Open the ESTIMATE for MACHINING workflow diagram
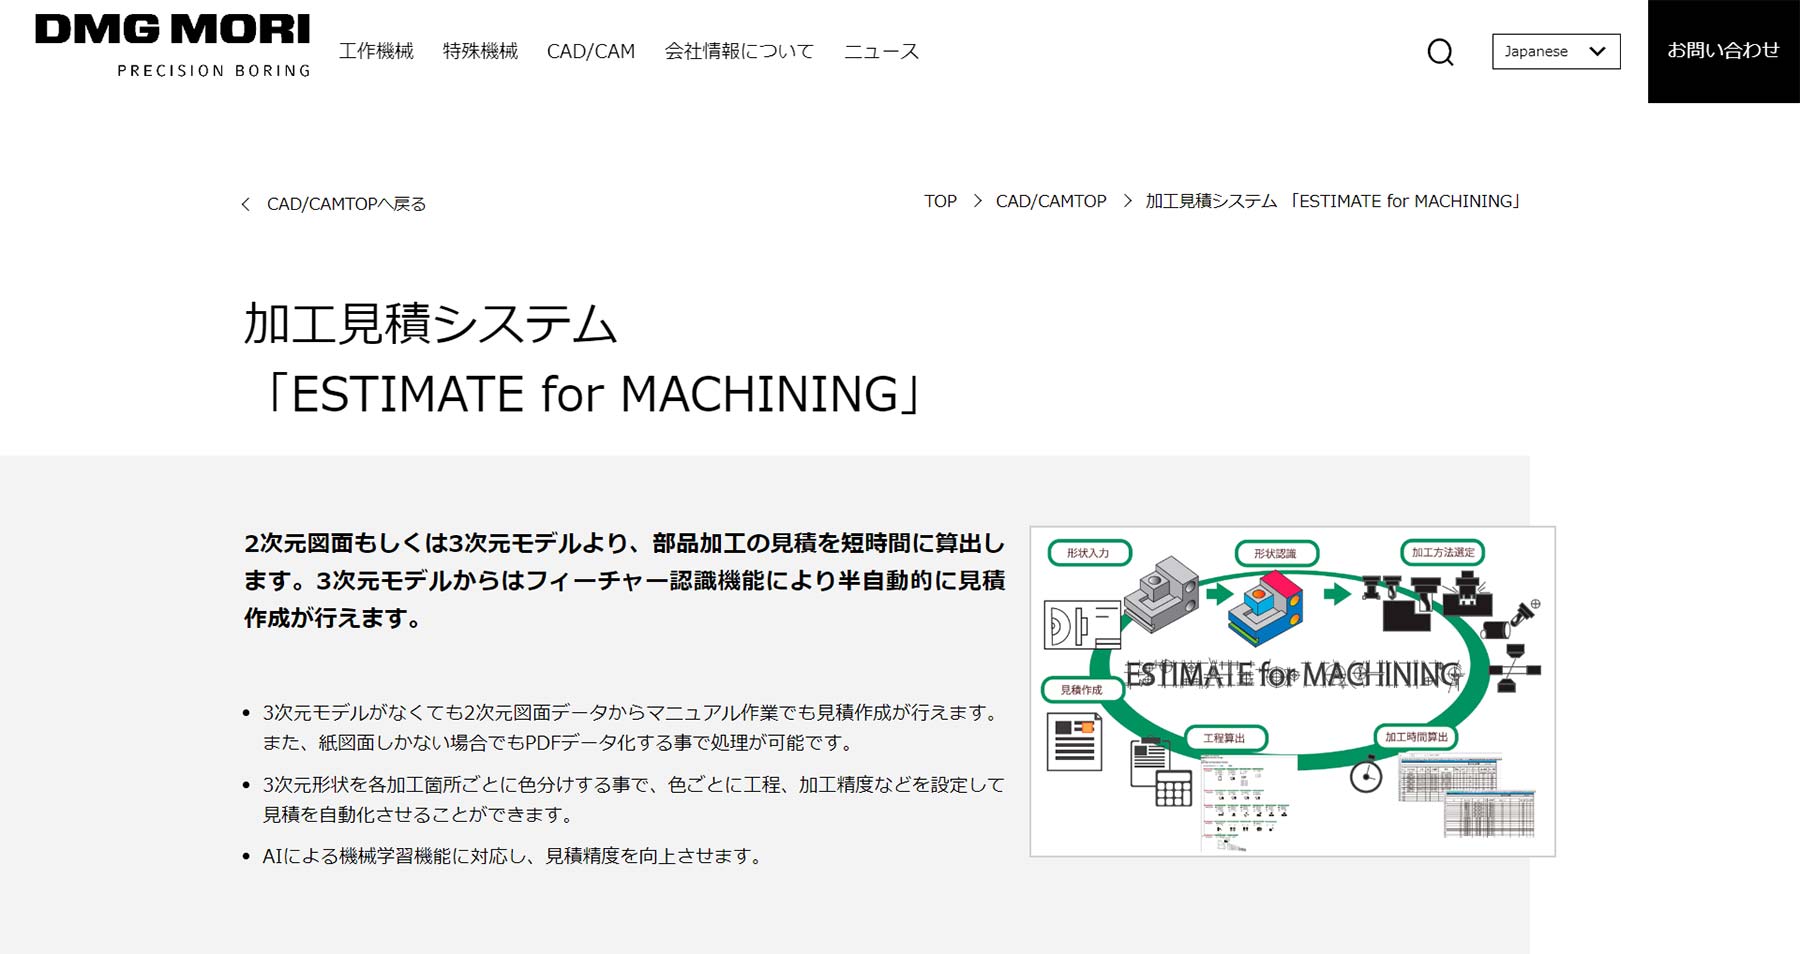This screenshot has height=954, width=1800. [1293, 691]
